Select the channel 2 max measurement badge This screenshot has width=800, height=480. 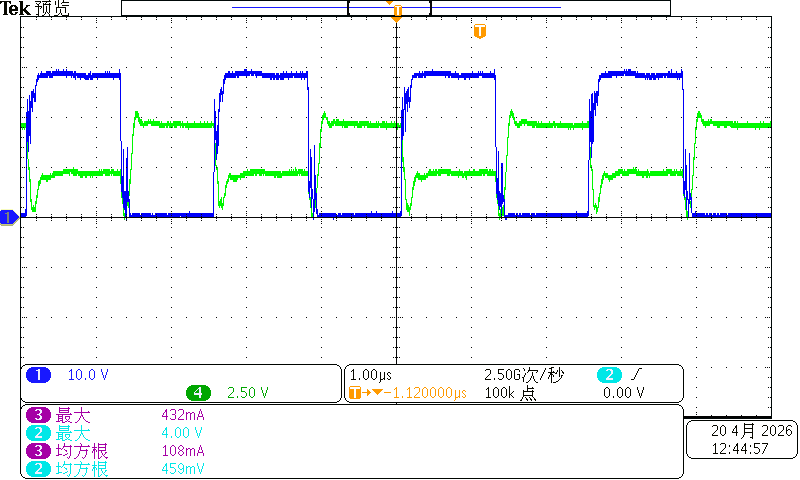coord(38,433)
